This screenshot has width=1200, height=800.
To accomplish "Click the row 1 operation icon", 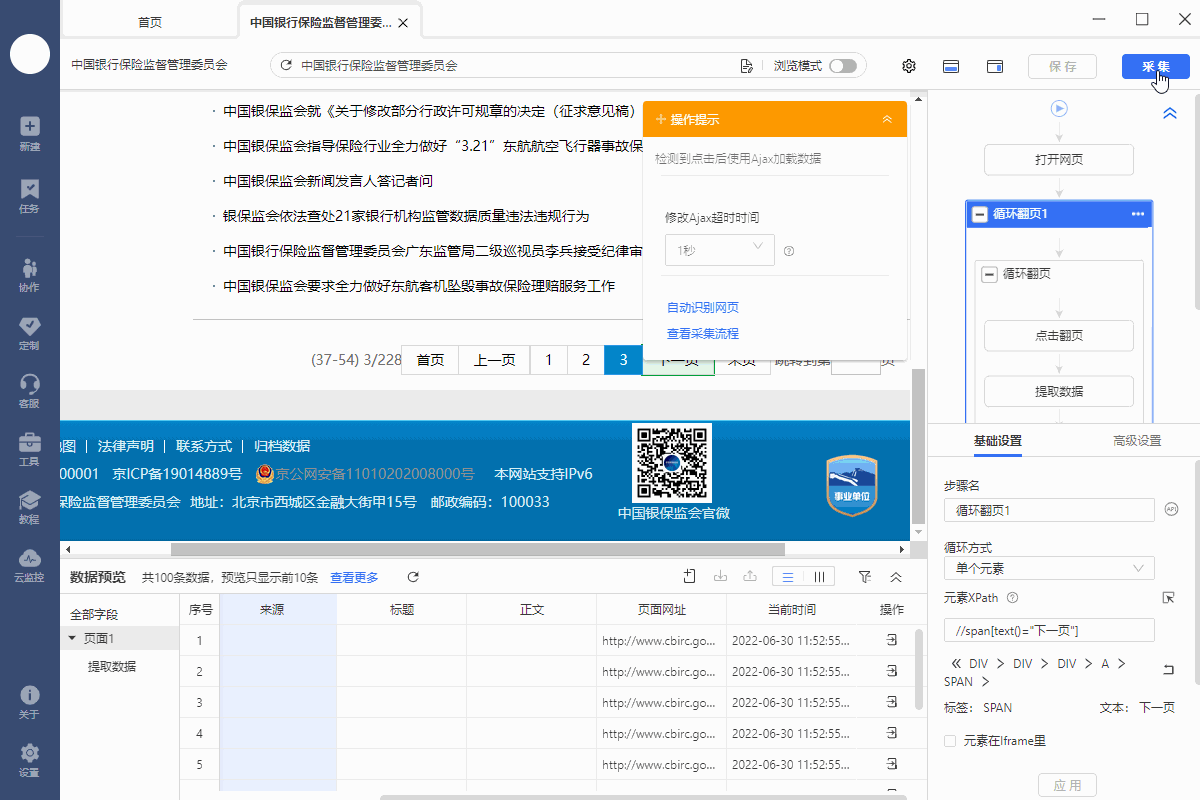I will [891, 640].
